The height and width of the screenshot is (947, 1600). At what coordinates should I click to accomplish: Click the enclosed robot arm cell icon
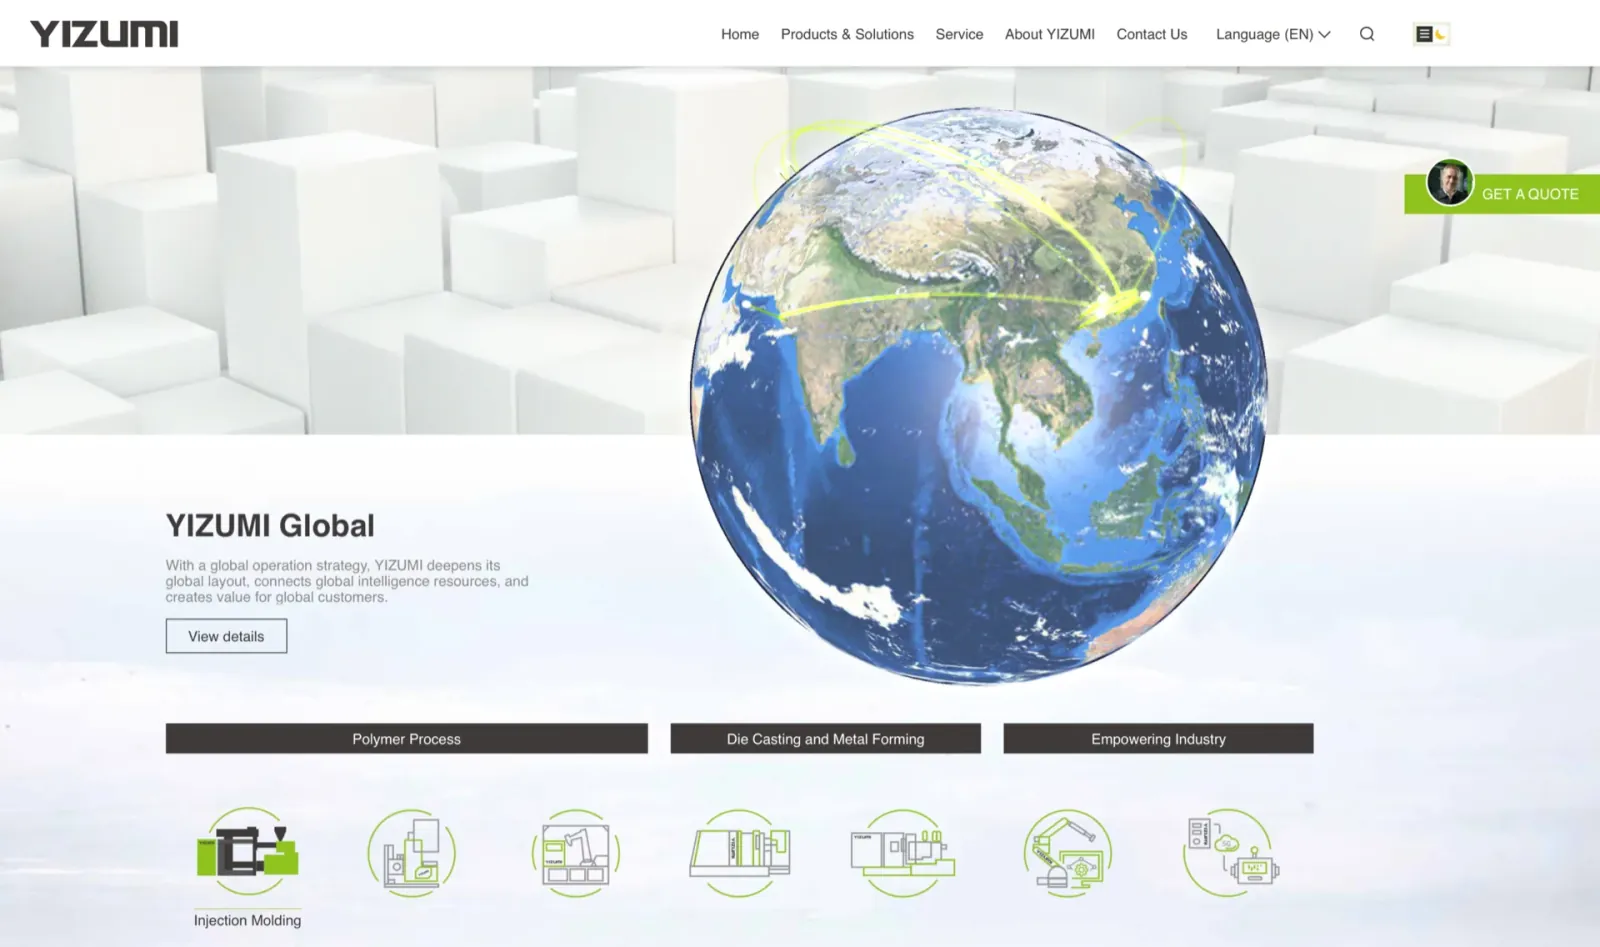(575, 853)
